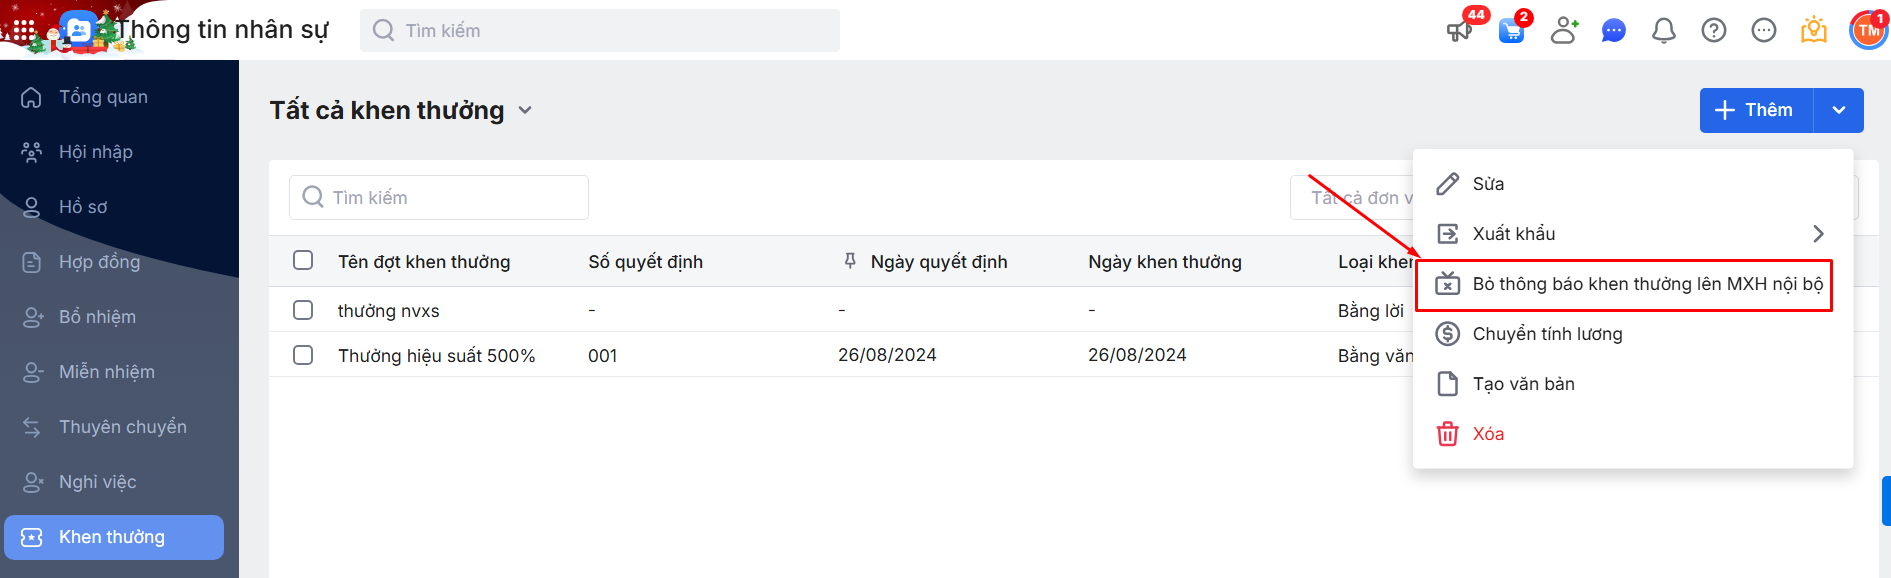
Task: Open Hồ sơ in sidebar
Action: [x=83, y=207]
